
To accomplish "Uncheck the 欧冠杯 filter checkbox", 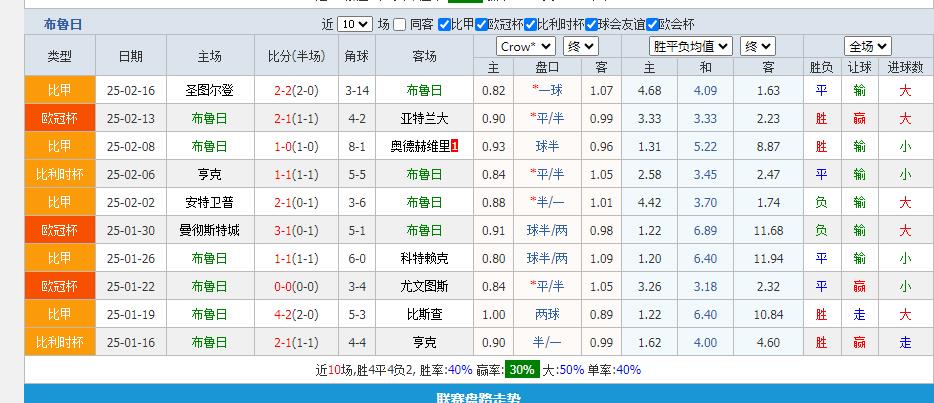I will 481,24.
